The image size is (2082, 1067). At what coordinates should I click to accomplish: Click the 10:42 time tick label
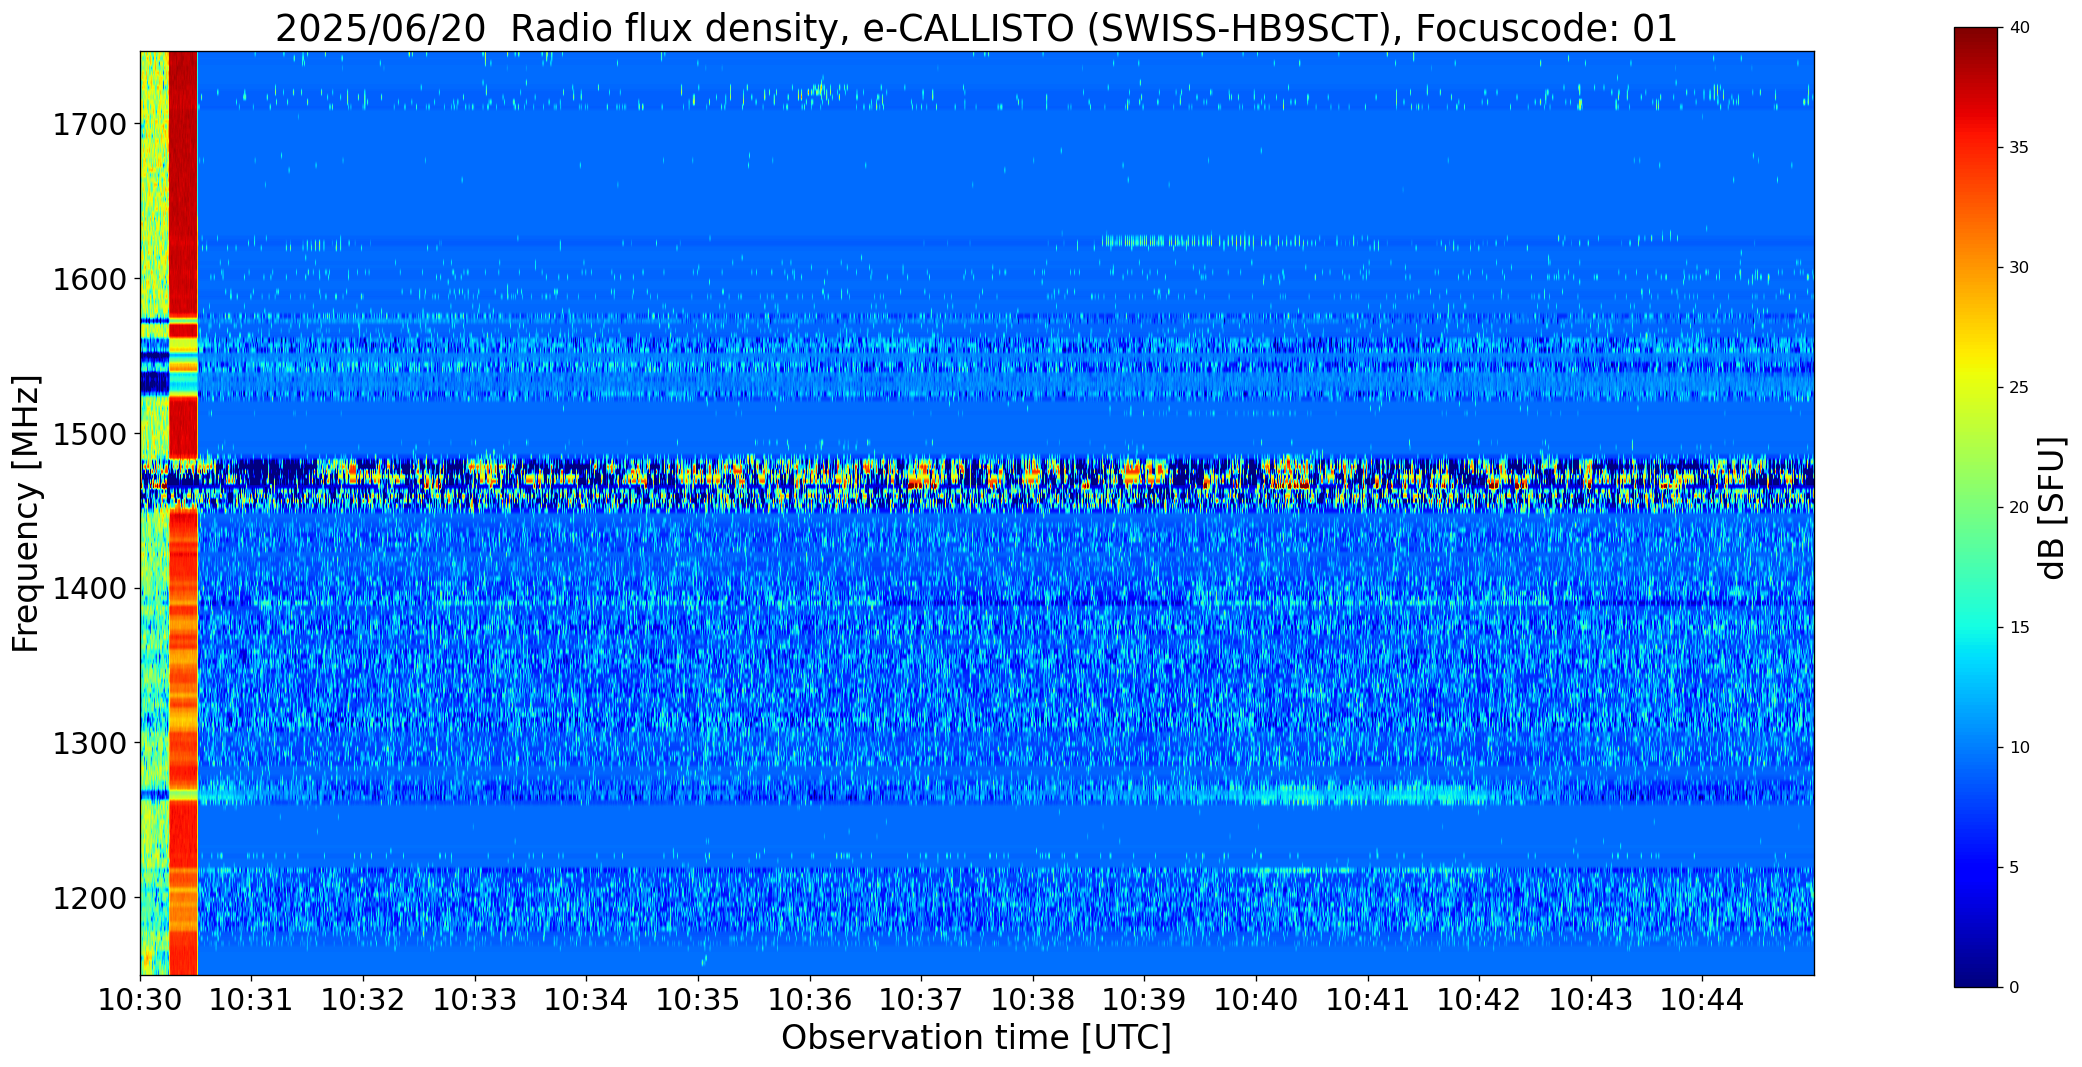(1480, 999)
